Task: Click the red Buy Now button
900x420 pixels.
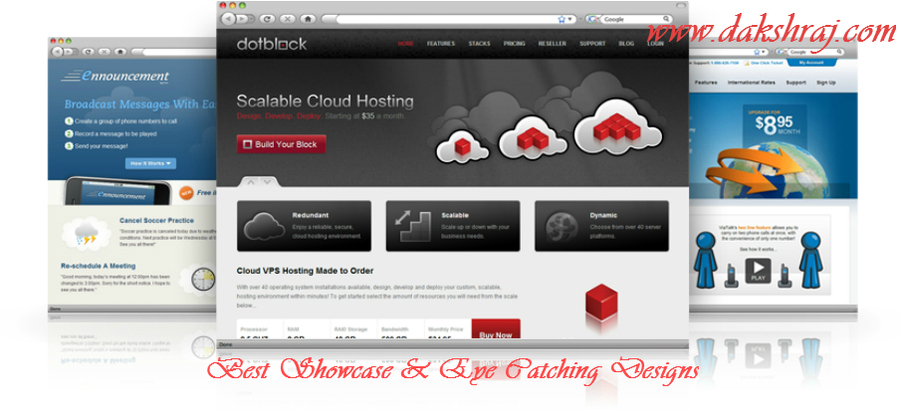Action: (496, 329)
